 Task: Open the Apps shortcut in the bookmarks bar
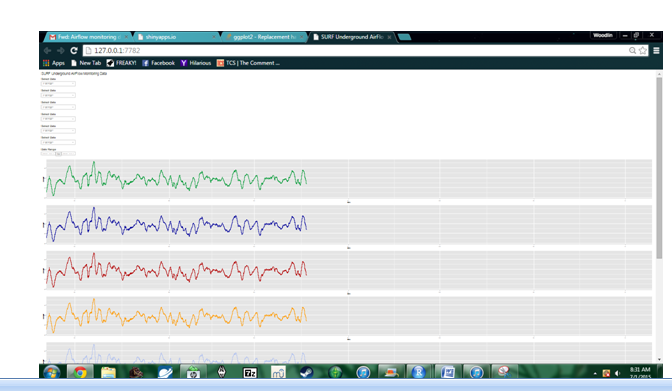pos(54,63)
